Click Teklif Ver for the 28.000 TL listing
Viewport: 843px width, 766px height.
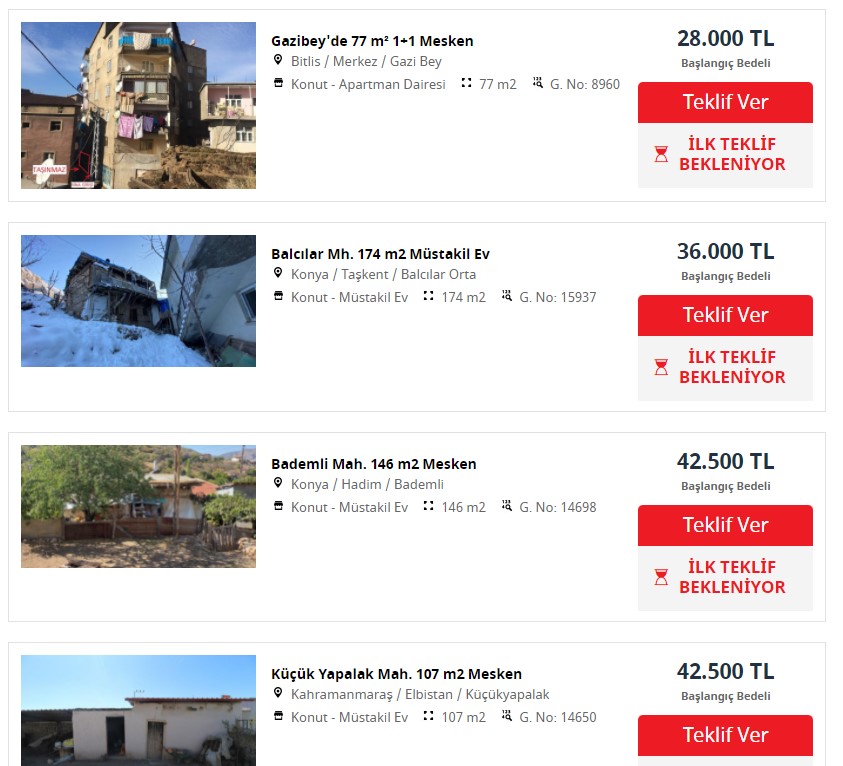[725, 102]
